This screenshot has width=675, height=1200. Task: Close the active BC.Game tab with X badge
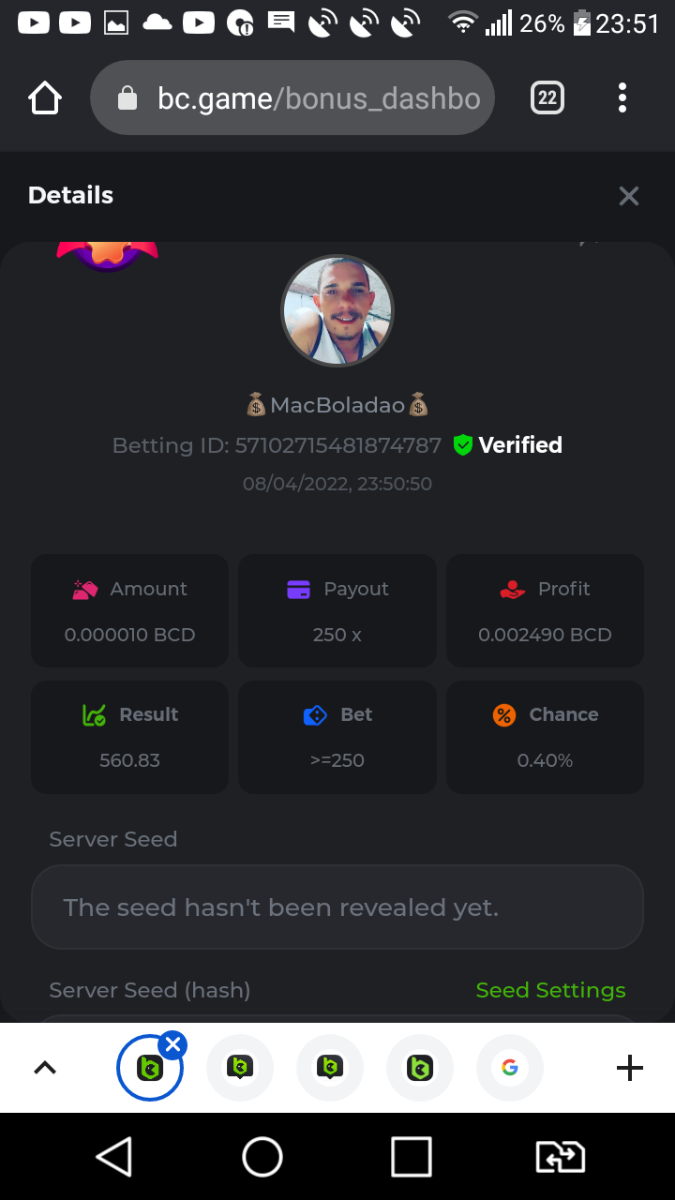tap(173, 1045)
